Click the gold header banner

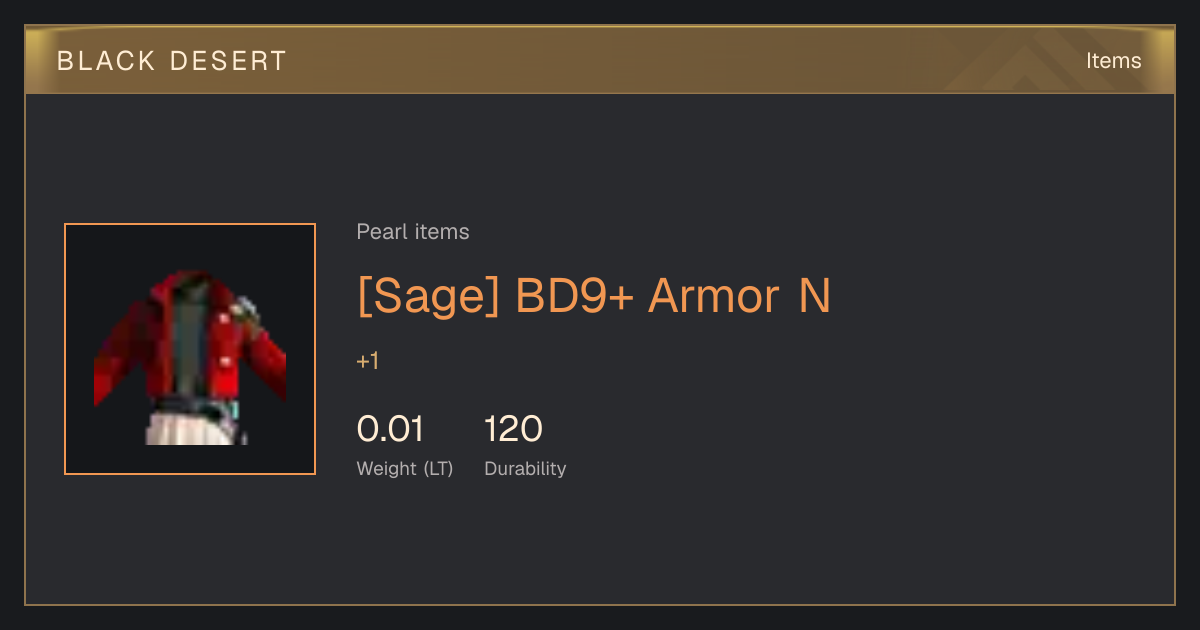(600, 60)
